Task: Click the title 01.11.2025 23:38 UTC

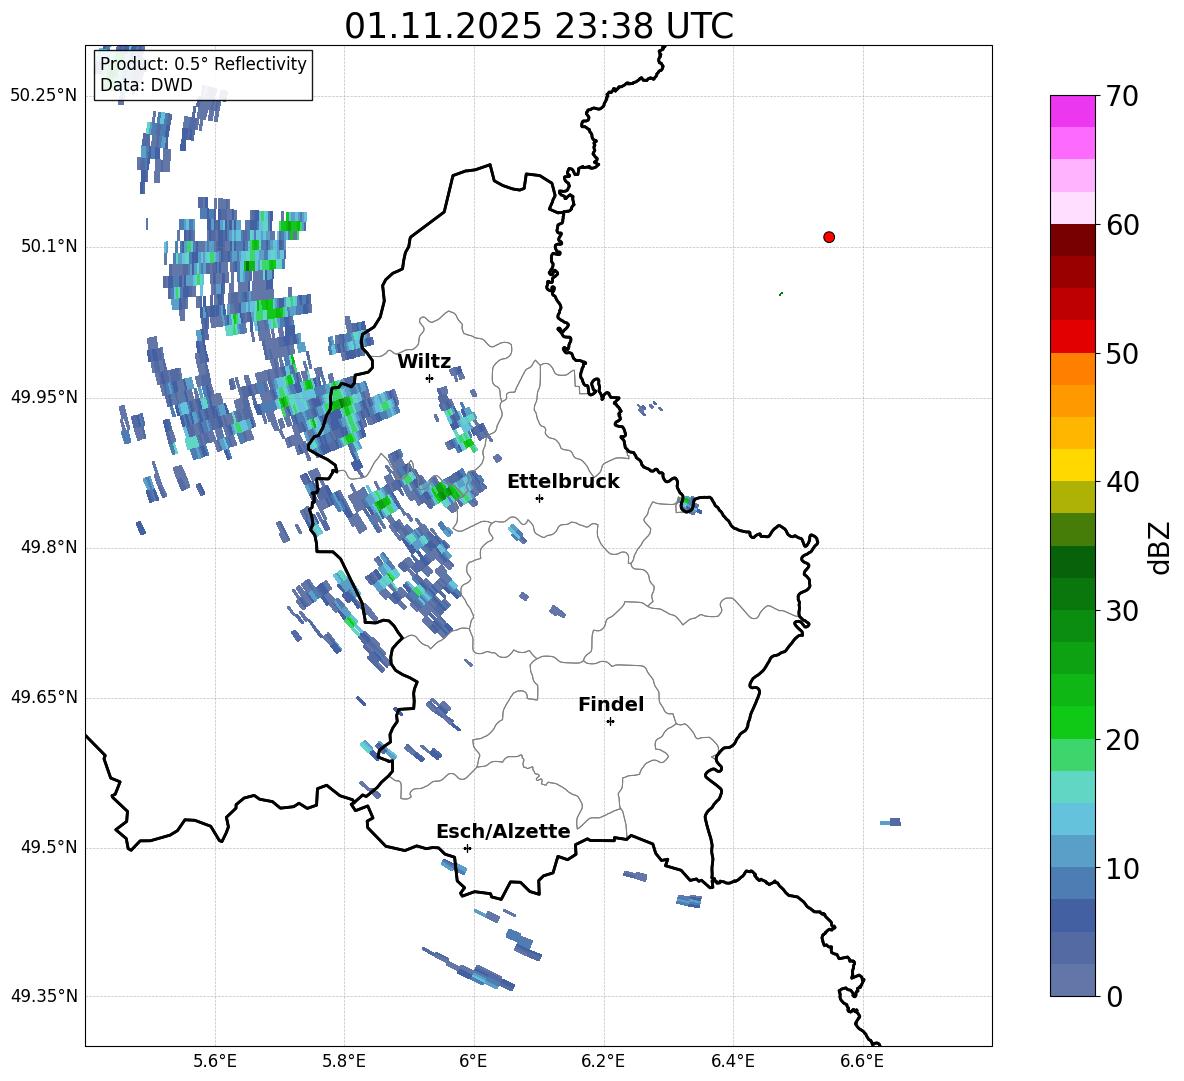Action: point(539,26)
